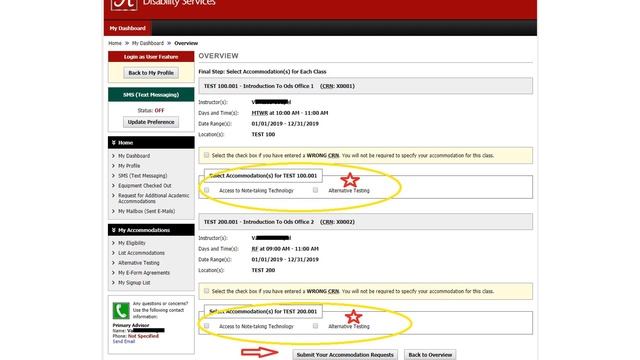640x360 pixels.
Task: Click the Login as User Feature header
Action: pyautogui.click(x=151, y=57)
